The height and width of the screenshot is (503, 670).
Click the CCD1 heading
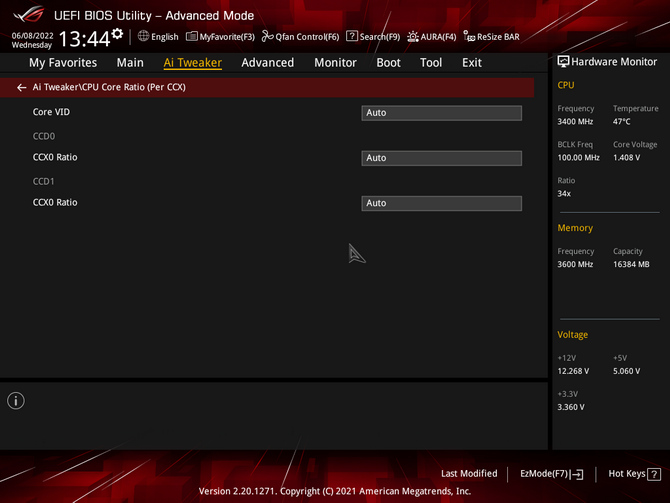coord(44,182)
